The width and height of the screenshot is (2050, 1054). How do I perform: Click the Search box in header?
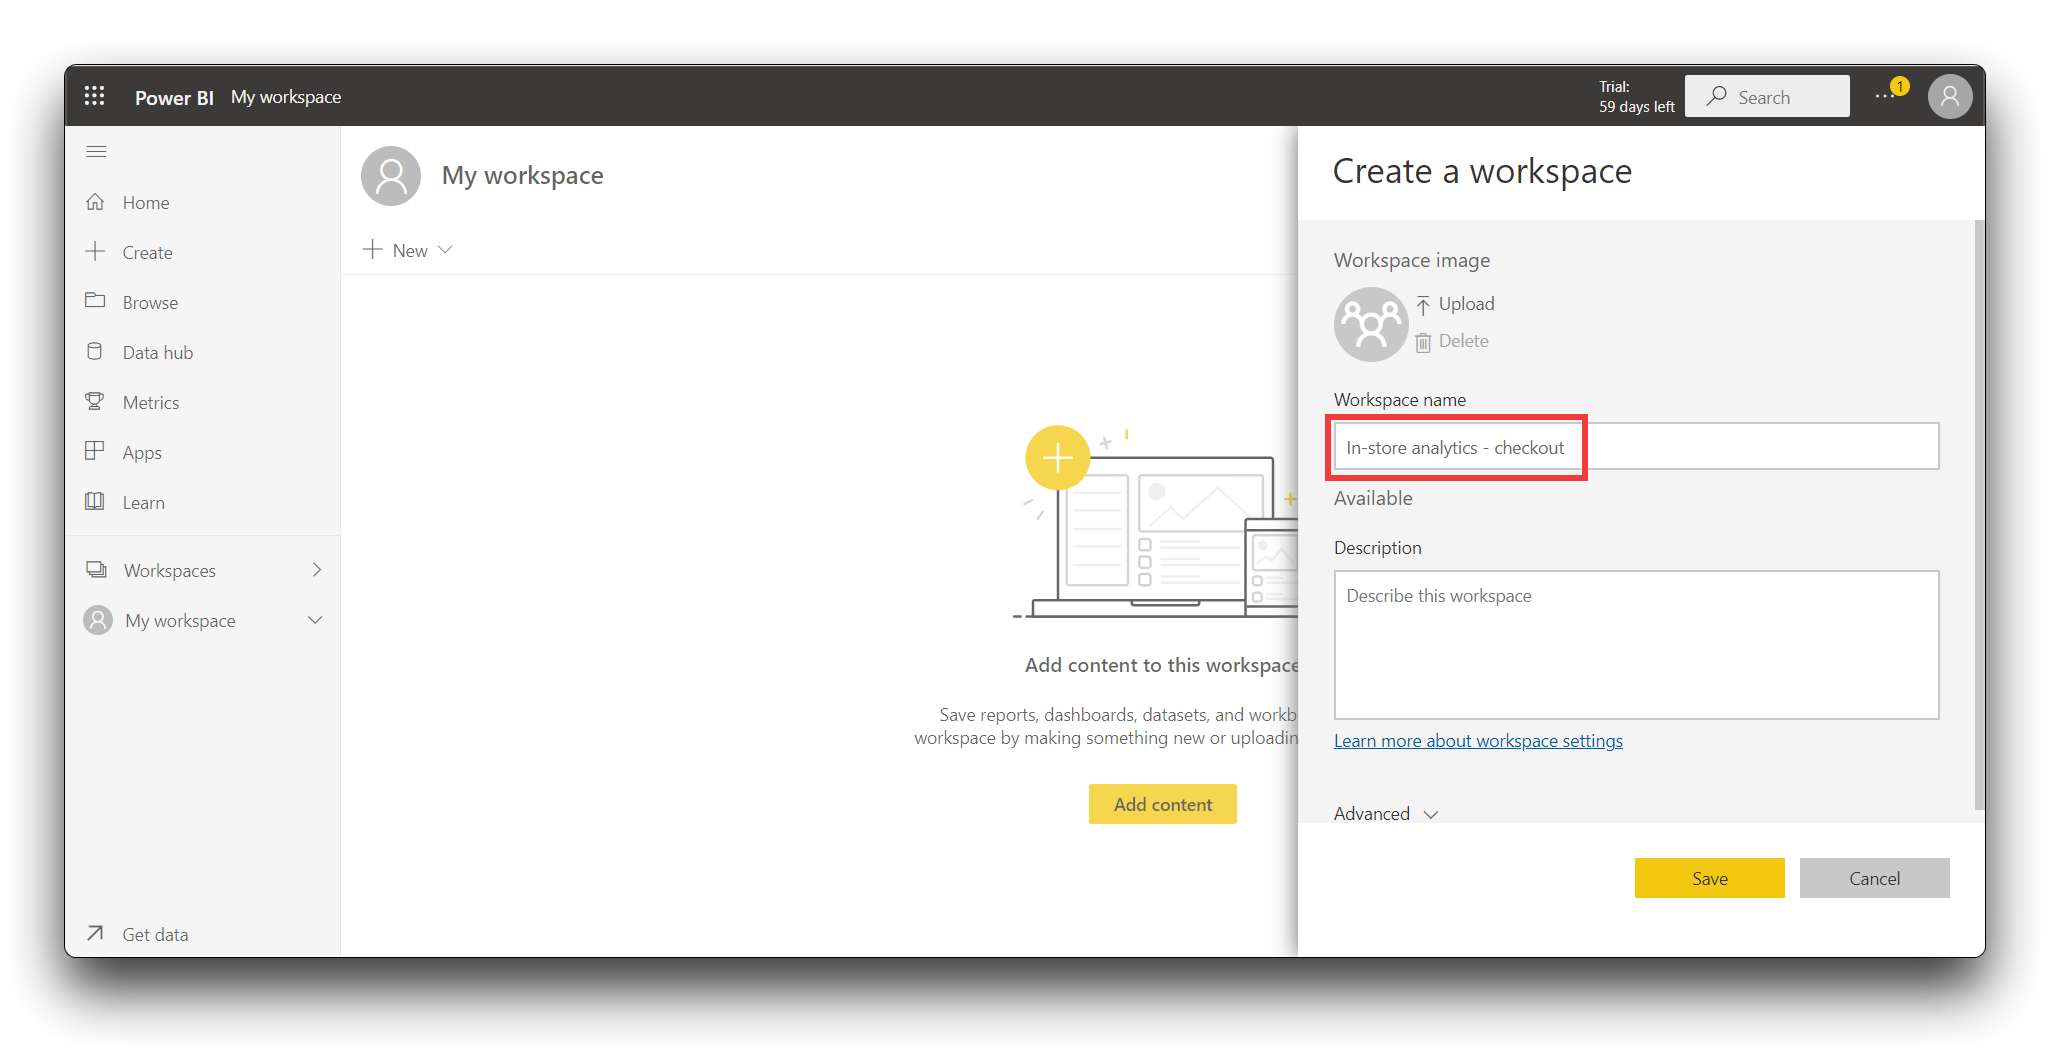1767,96
